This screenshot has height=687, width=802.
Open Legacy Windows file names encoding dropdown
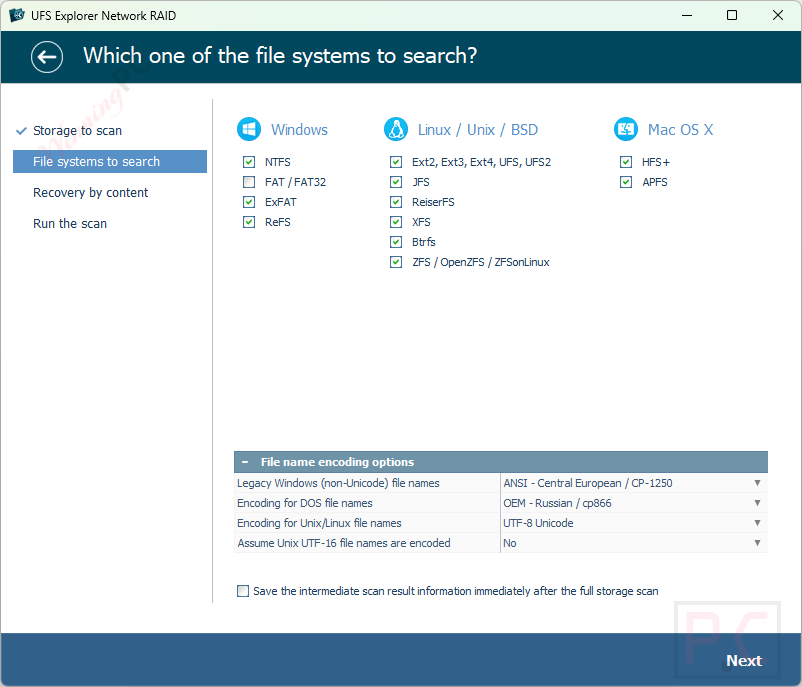coord(633,483)
